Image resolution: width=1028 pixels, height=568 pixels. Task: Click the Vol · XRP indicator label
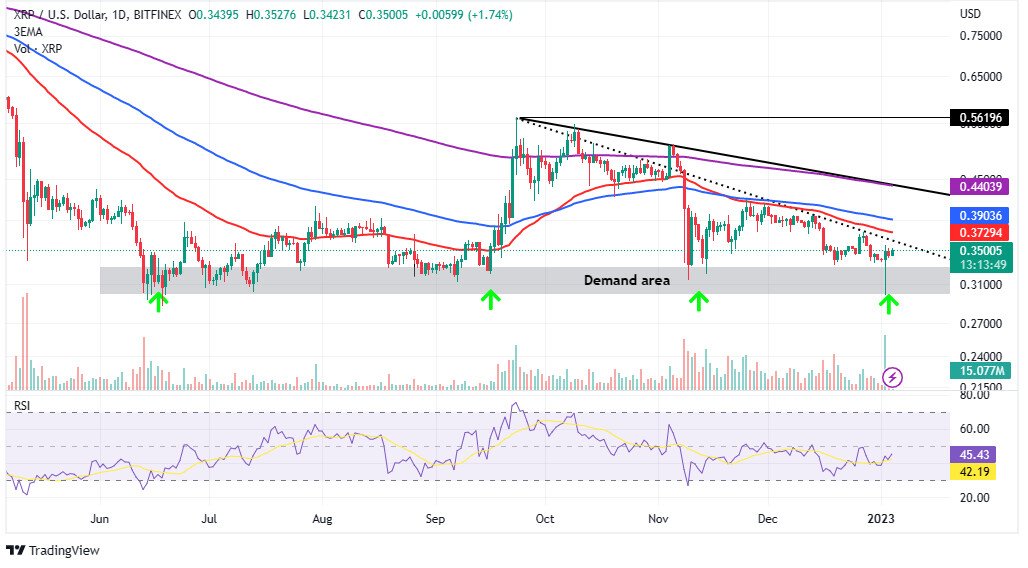point(38,49)
